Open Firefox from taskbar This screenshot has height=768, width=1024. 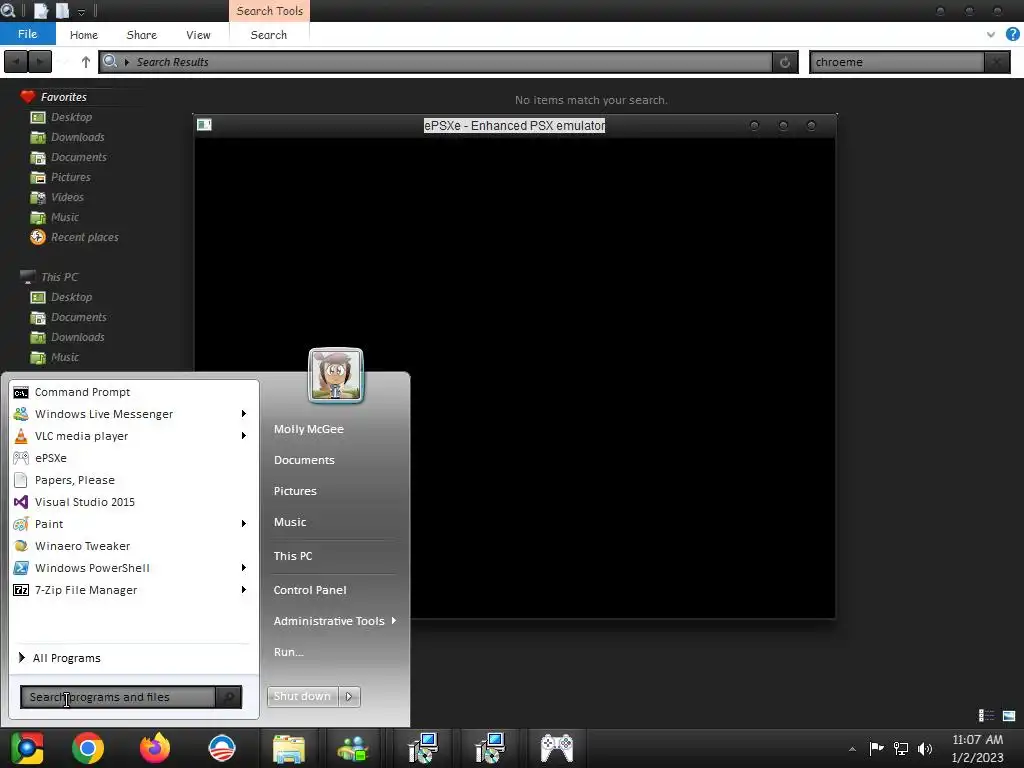(155, 748)
